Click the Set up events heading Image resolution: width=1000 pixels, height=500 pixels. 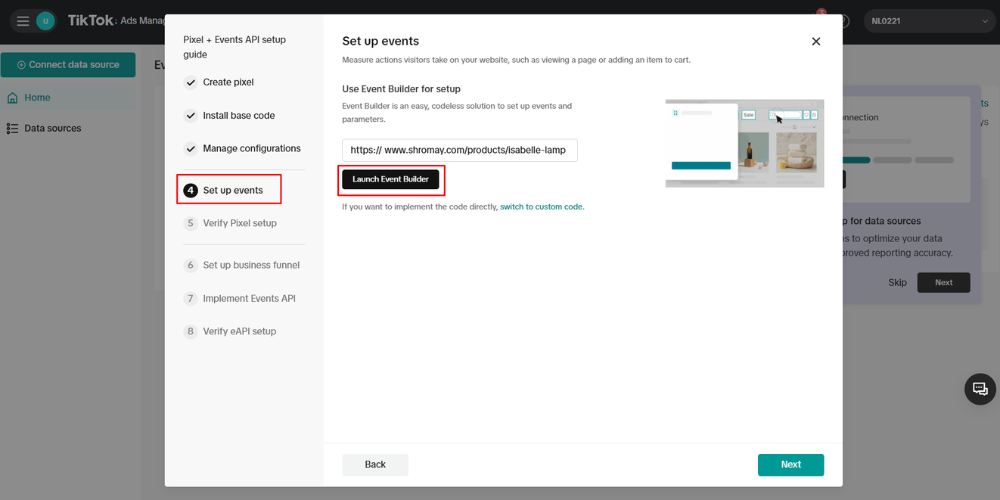380,41
